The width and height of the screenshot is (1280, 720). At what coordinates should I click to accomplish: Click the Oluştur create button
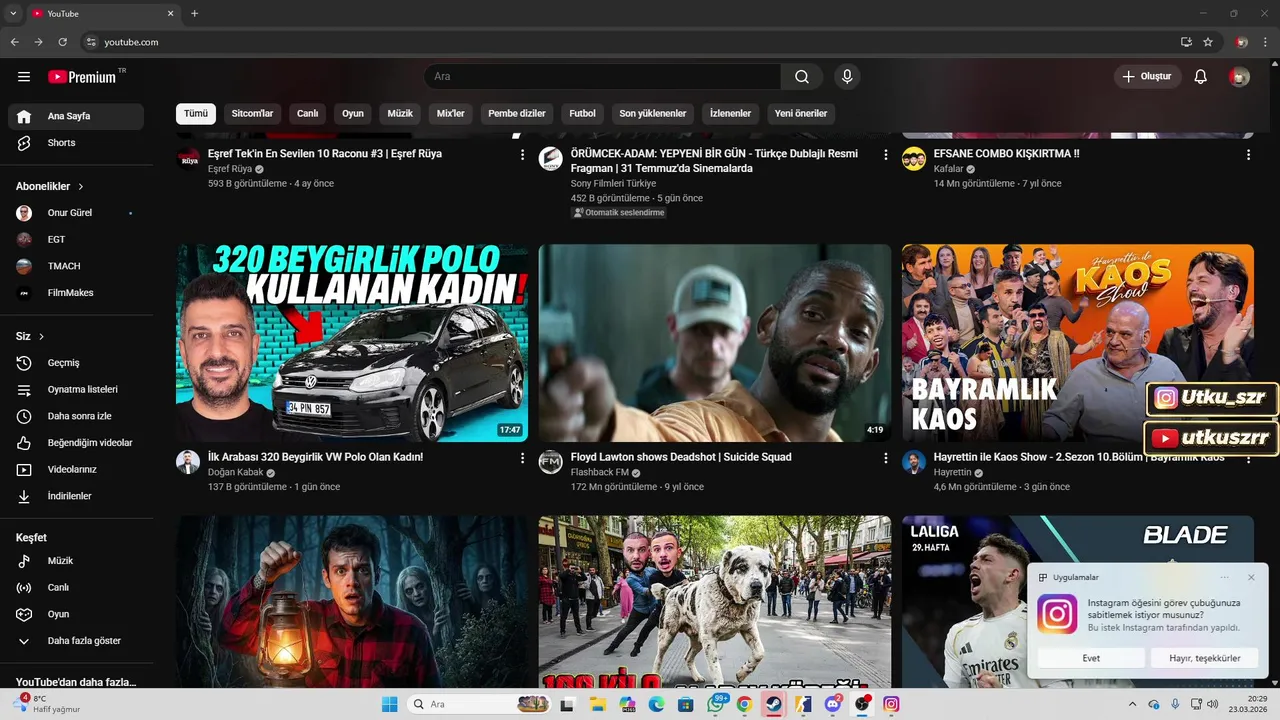[x=1147, y=77]
